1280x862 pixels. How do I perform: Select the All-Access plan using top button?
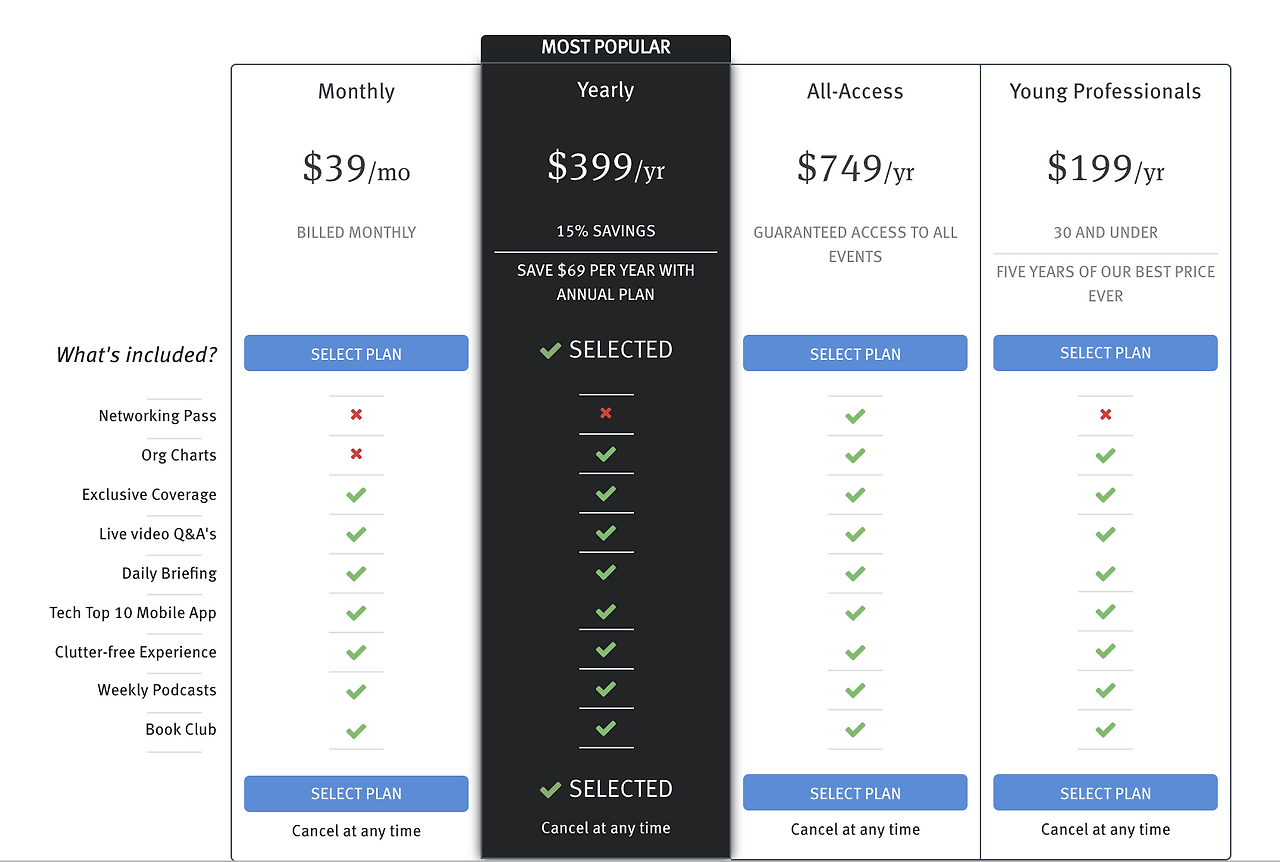coord(855,353)
